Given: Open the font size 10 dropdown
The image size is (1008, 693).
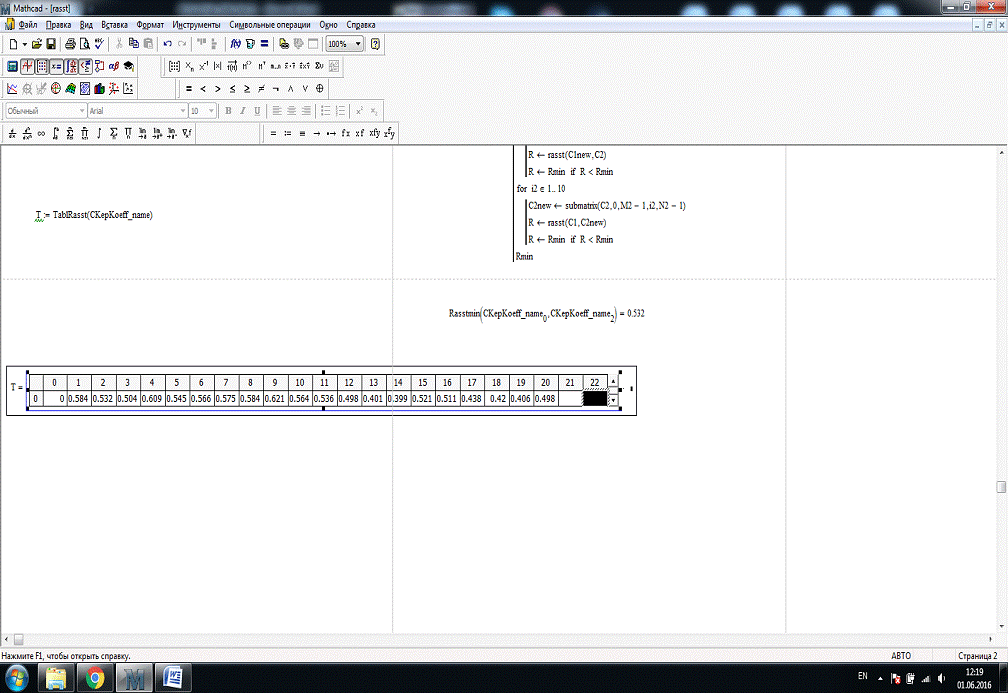Looking at the screenshot, I should tap(210, 111).
